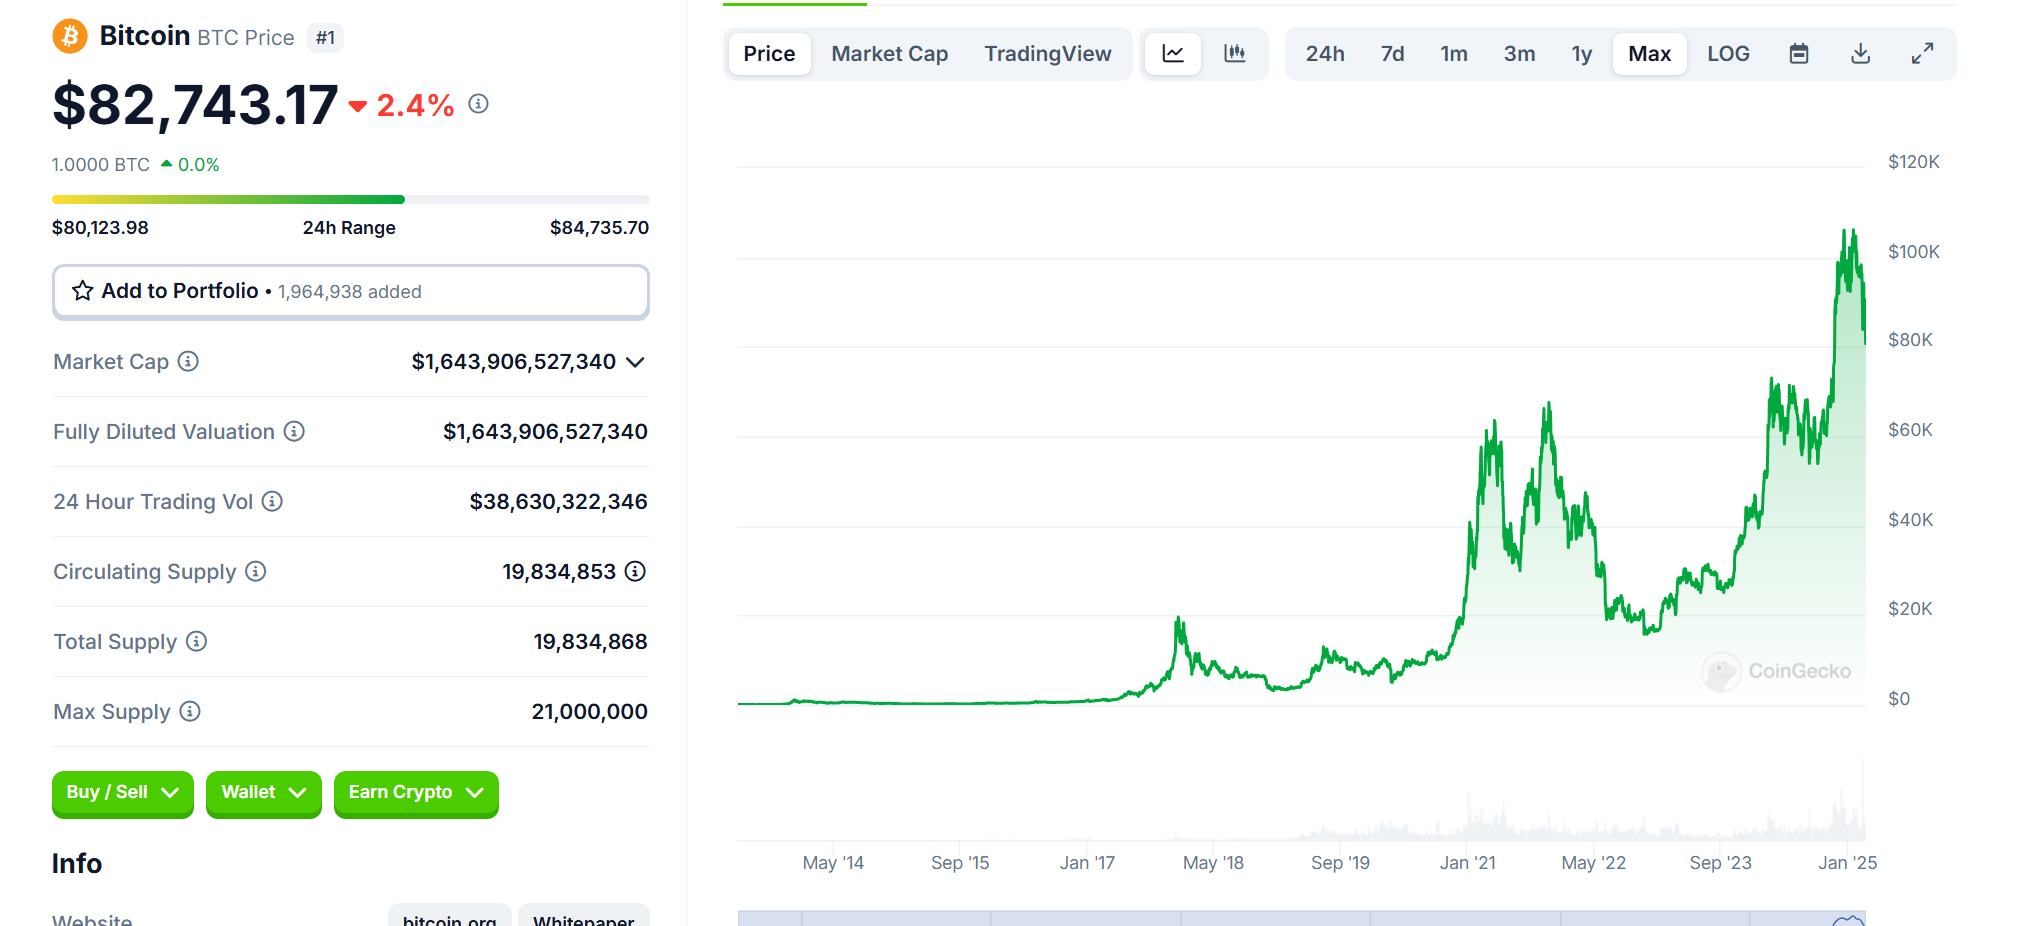
Task: Click the 24h low $80,123.98
Action: click(x=100, y=228)
